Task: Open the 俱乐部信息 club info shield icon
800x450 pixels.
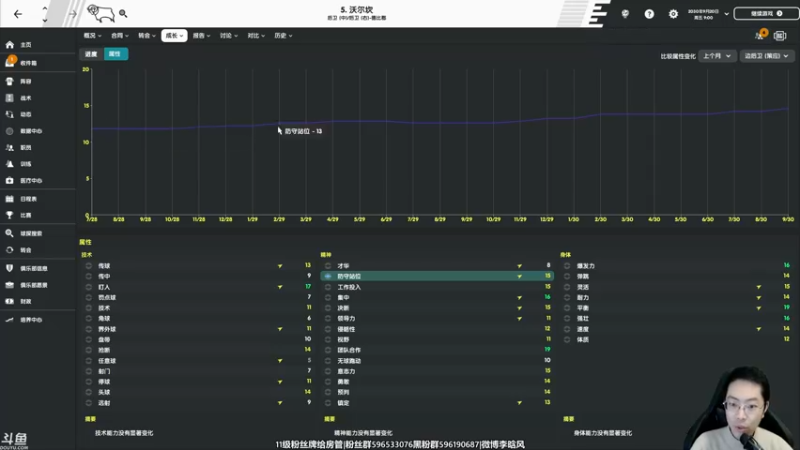Action: pos(10,268)
